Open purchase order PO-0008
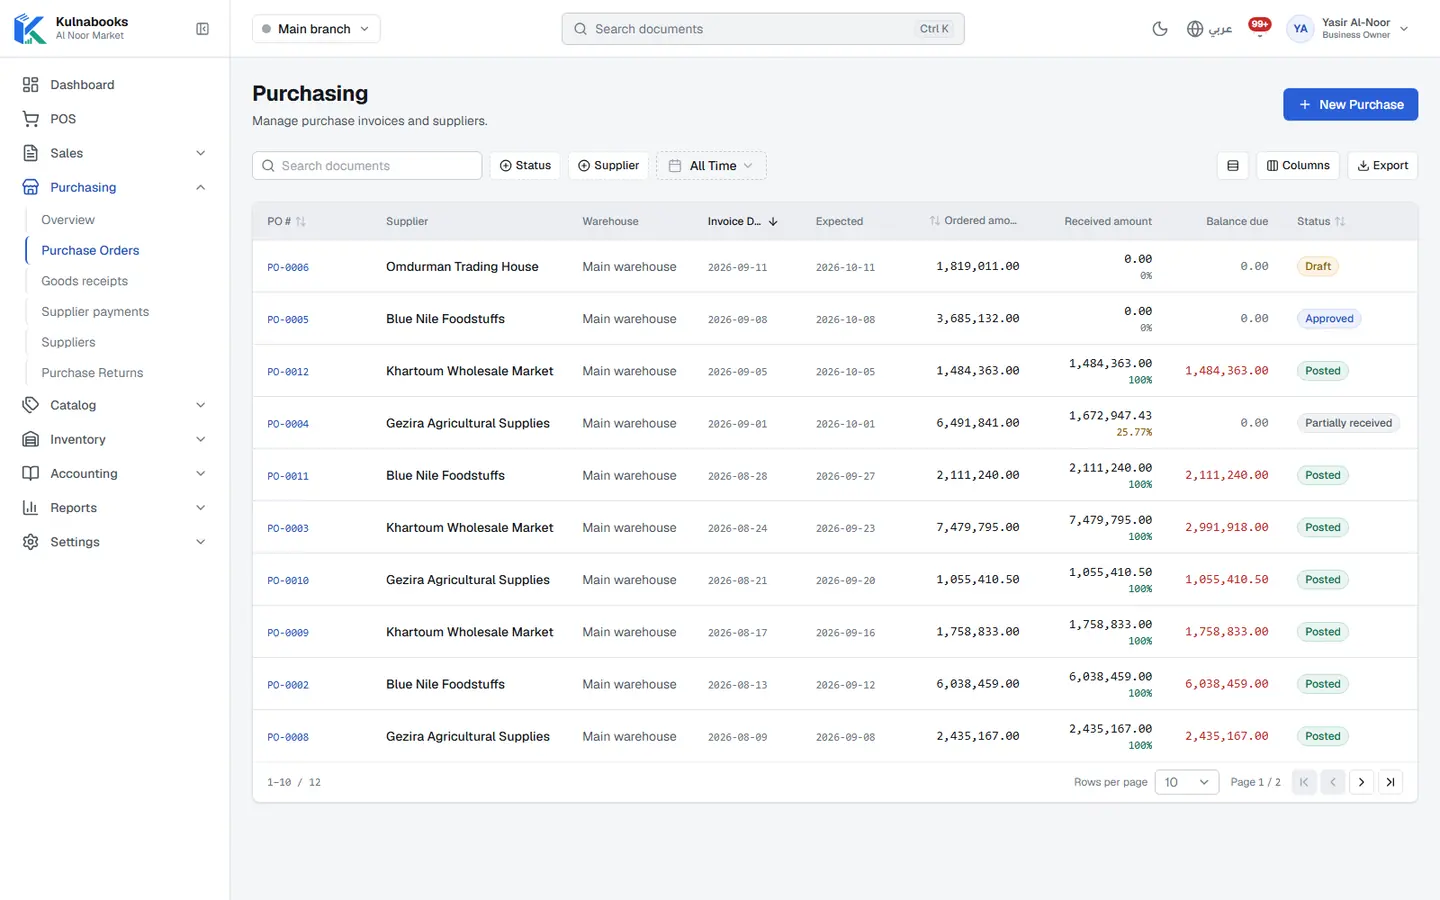Viewport: 1440px width, 900px height. [288, 738]
